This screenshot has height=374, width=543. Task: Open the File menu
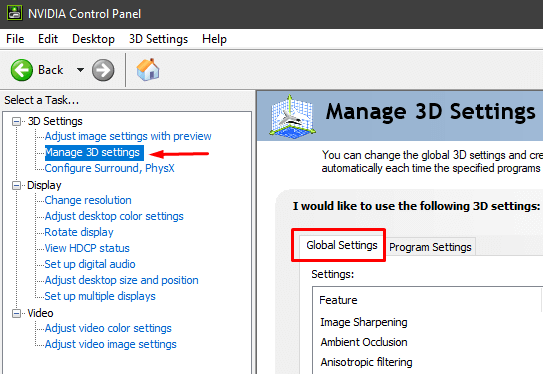[15, 39]
